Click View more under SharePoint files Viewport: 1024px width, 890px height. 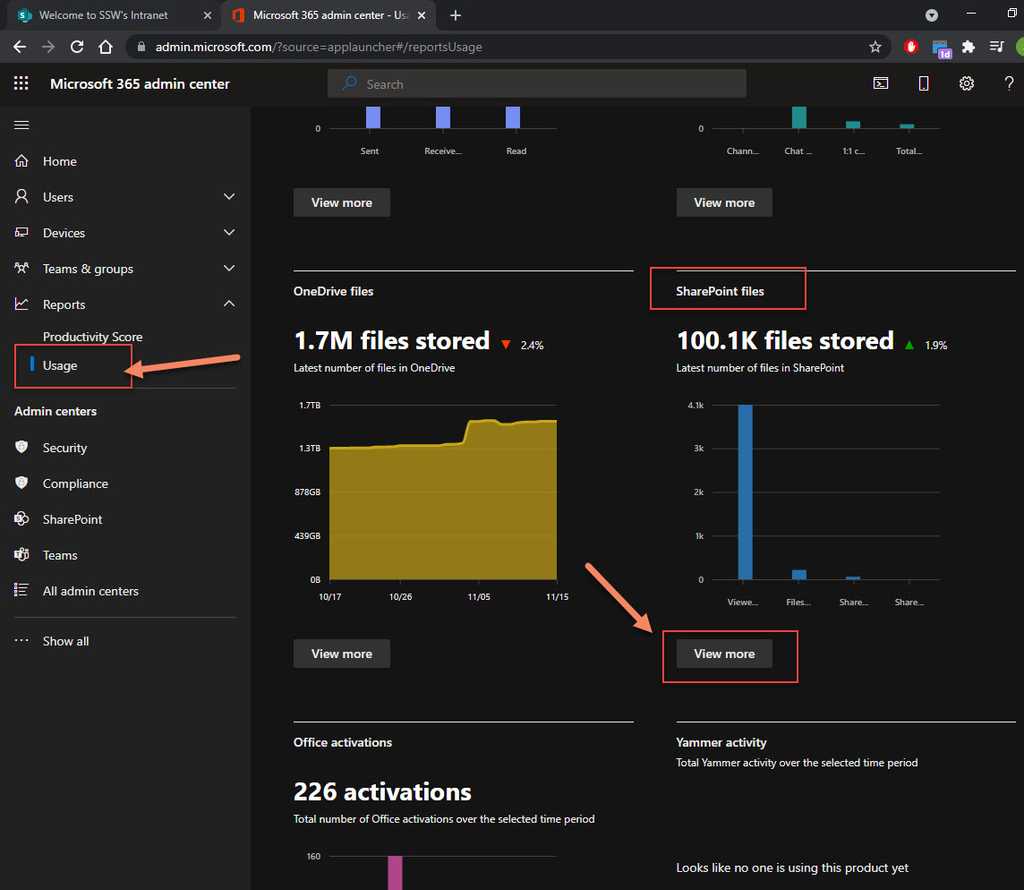724,653
